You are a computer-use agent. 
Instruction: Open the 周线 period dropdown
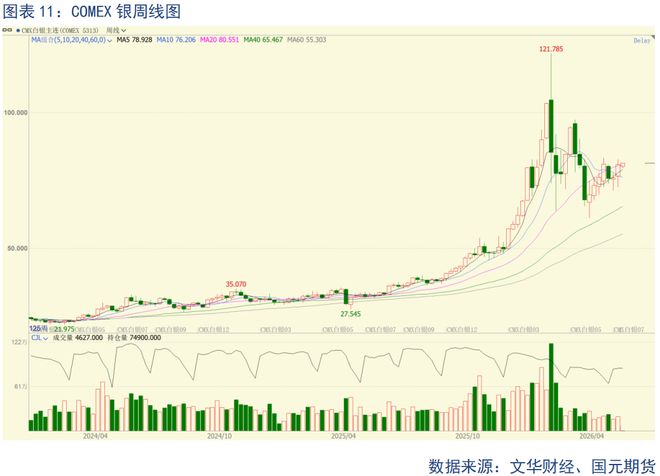(116, 30)
